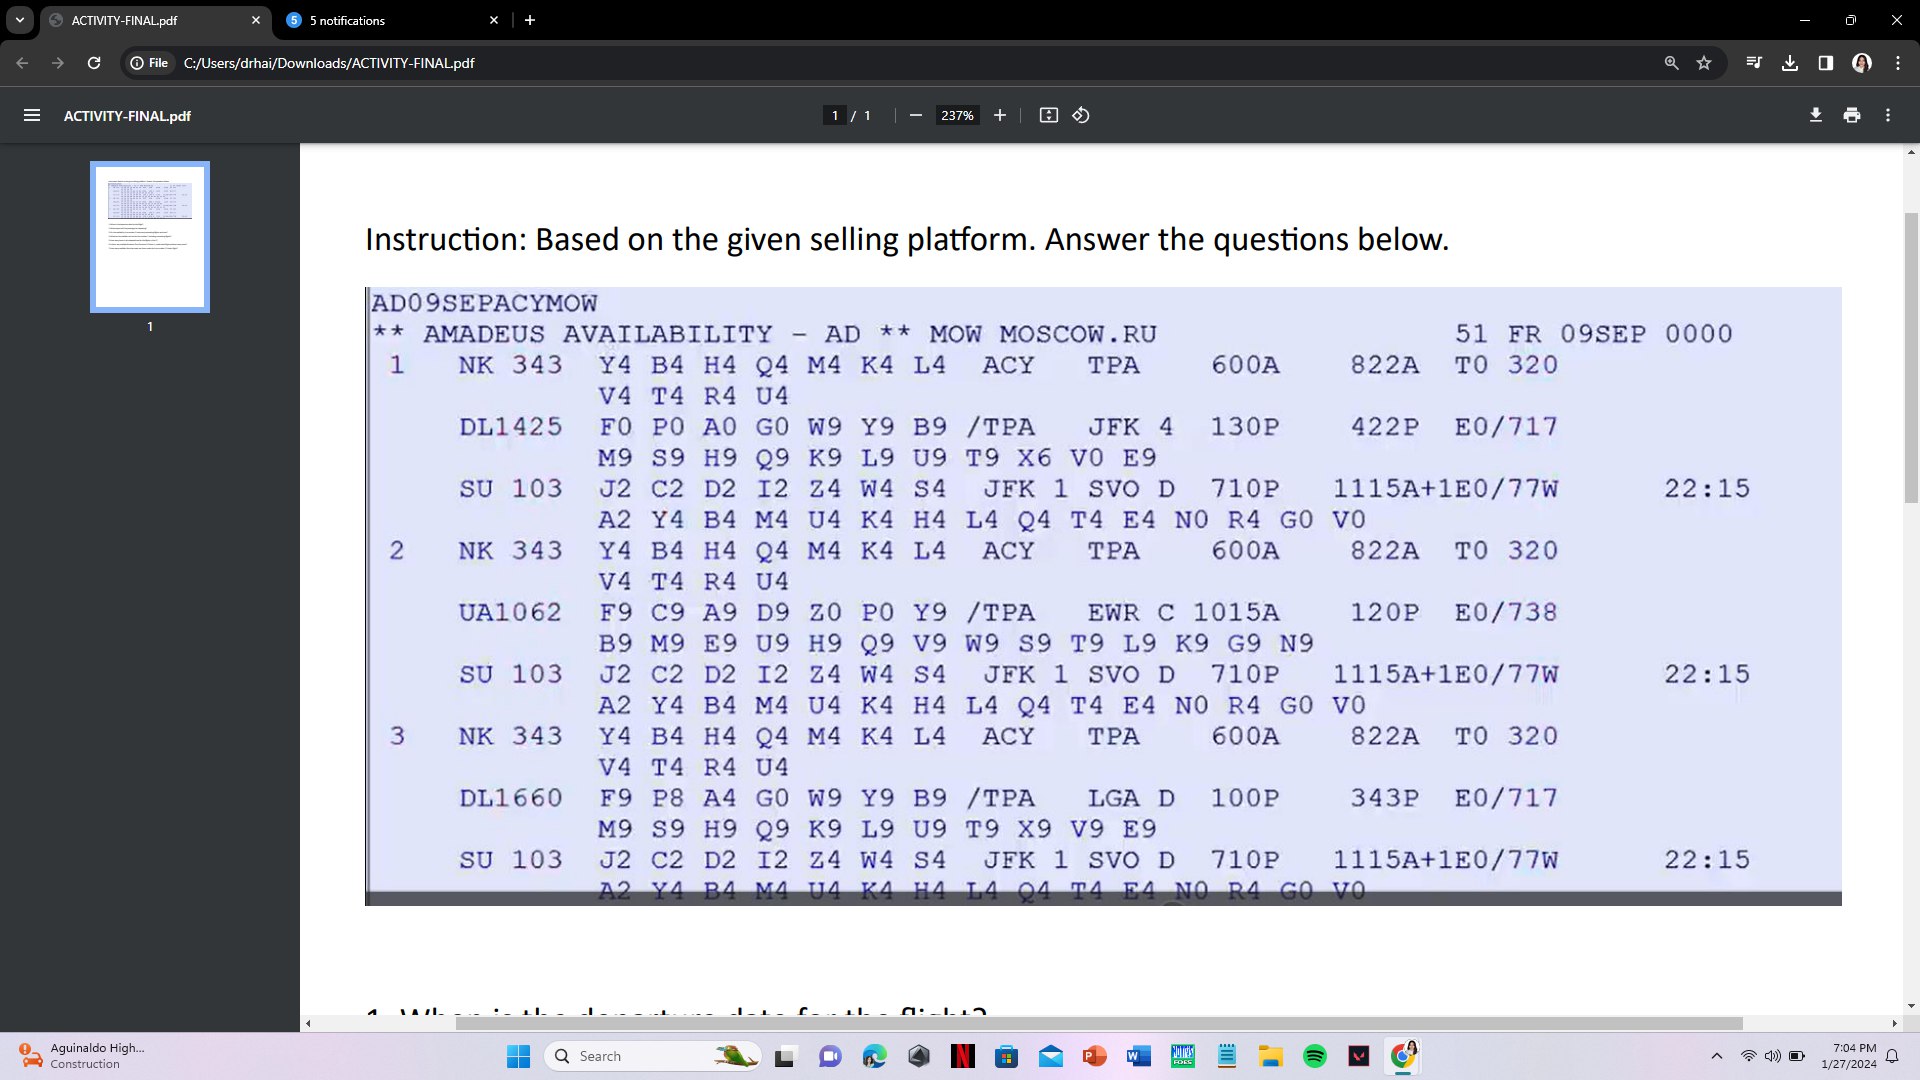Bookmark this page with star icon
Image resolution: width=1920 pixels, height=1080 pixels.
[x=1704, y=63]
